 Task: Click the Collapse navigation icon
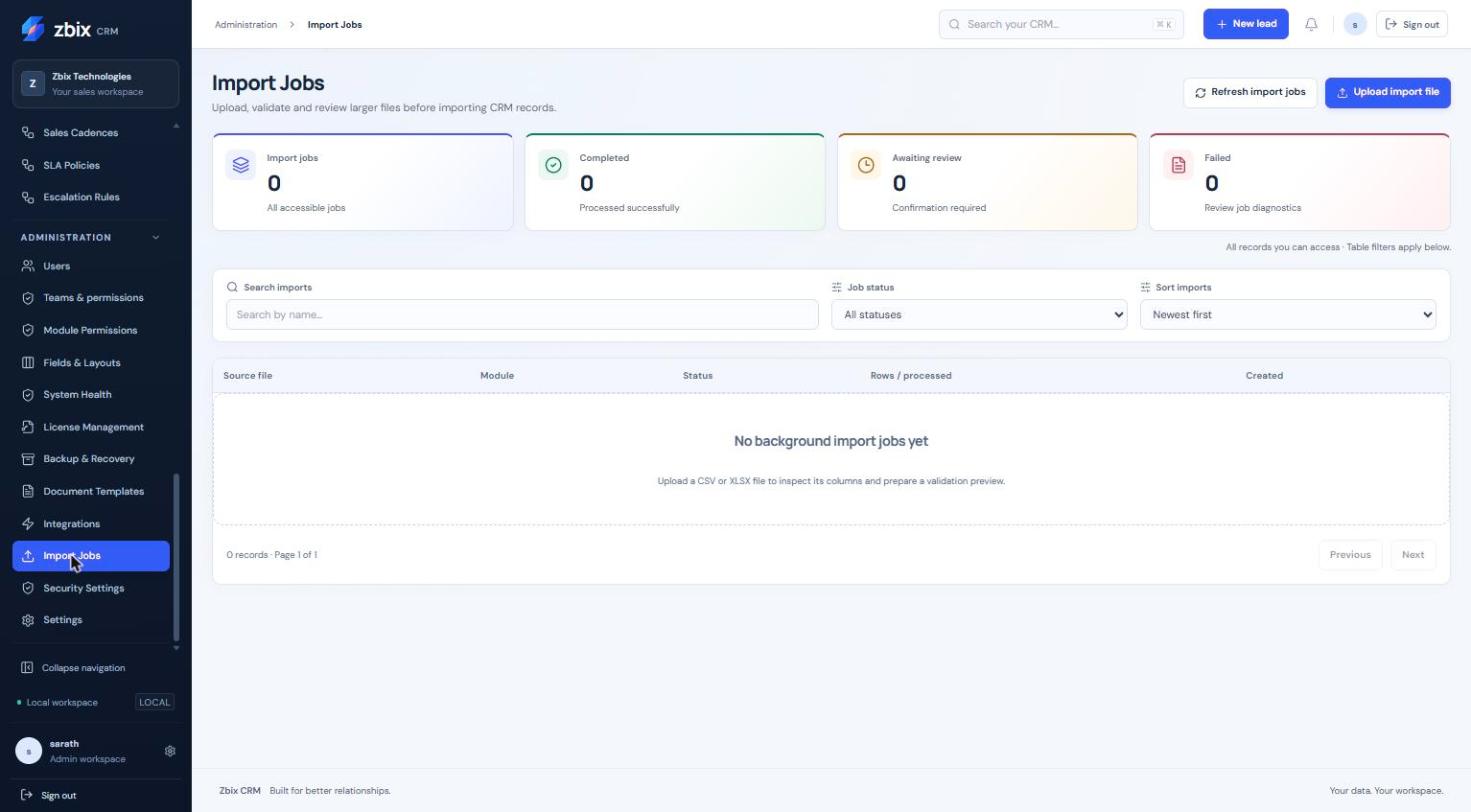pos(27,668)
